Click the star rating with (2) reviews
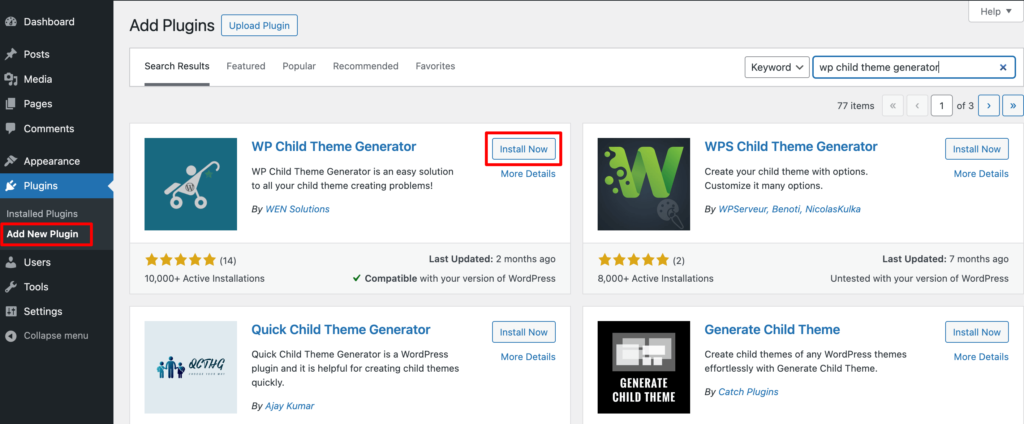 pos(641,260)
